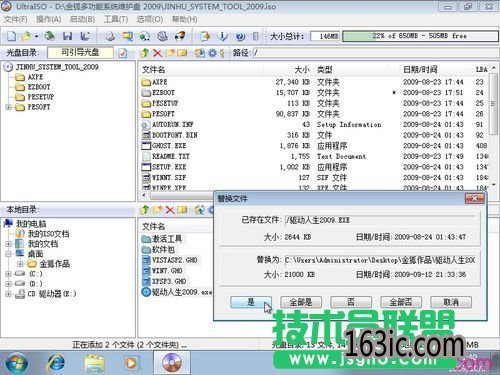Expand the PESOFT tree node
Screen dimensions: 500x375
pos(8,107)
